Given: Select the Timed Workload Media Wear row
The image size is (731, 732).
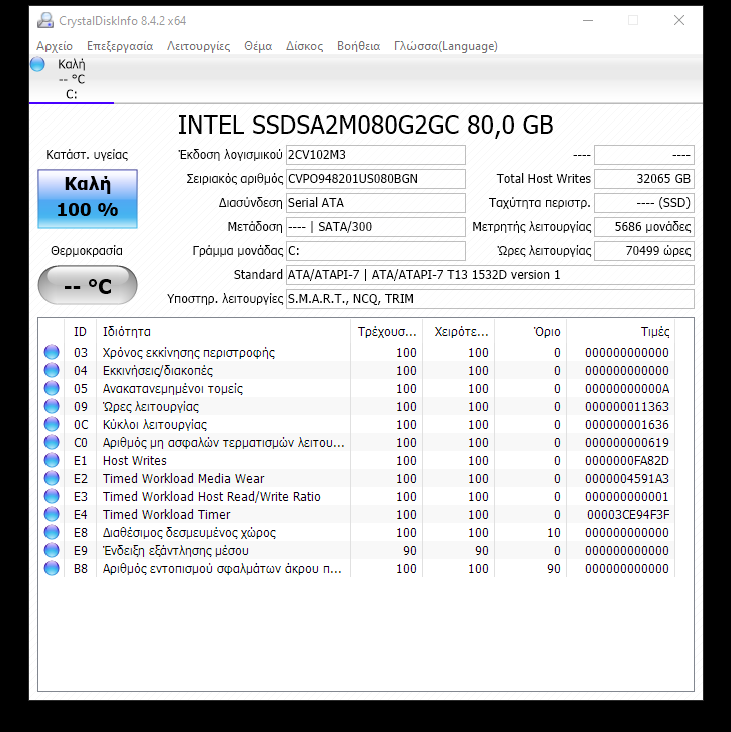Looking at the screenshot, I should tap(357, 479).
